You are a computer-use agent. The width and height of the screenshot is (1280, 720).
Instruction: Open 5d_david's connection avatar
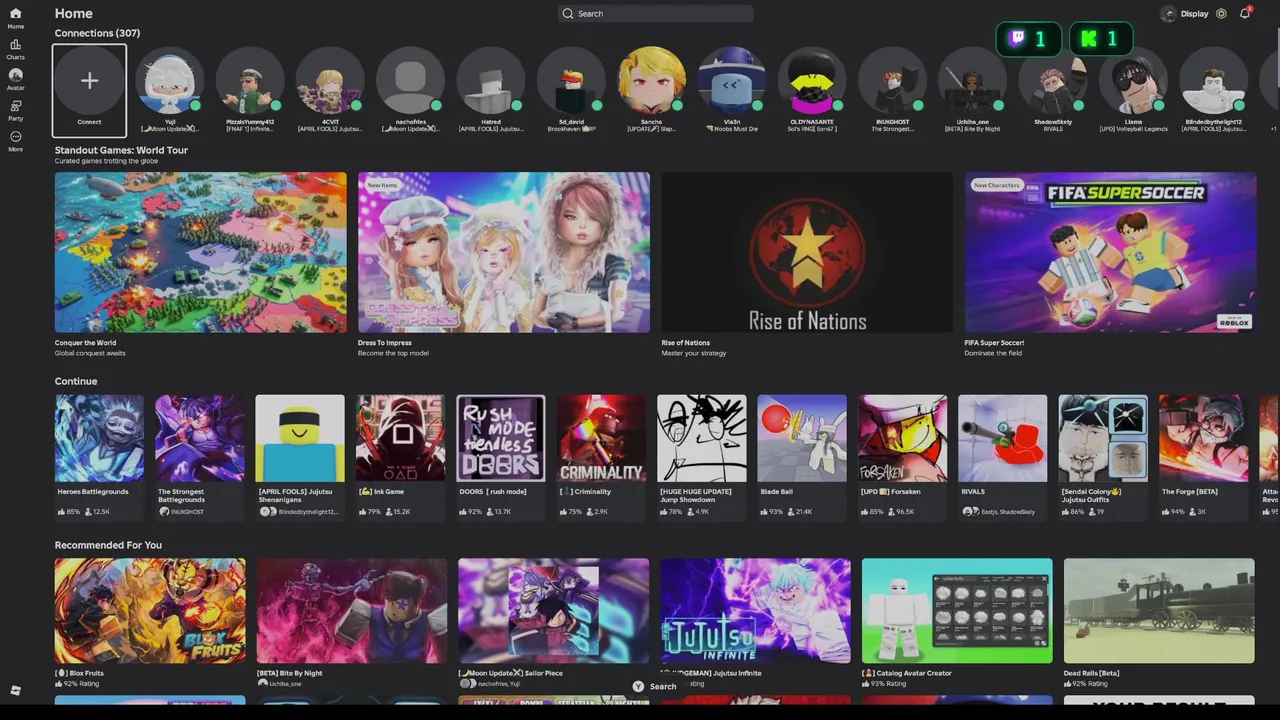click(571, 81)
